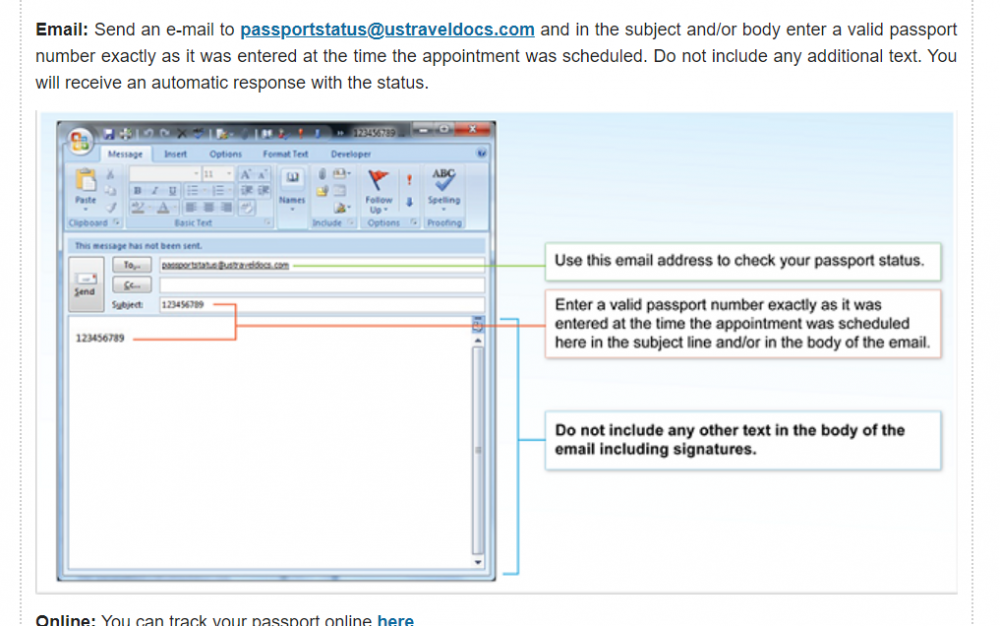
Task: Click the Follow Up label
Action: tap(379, 205)
